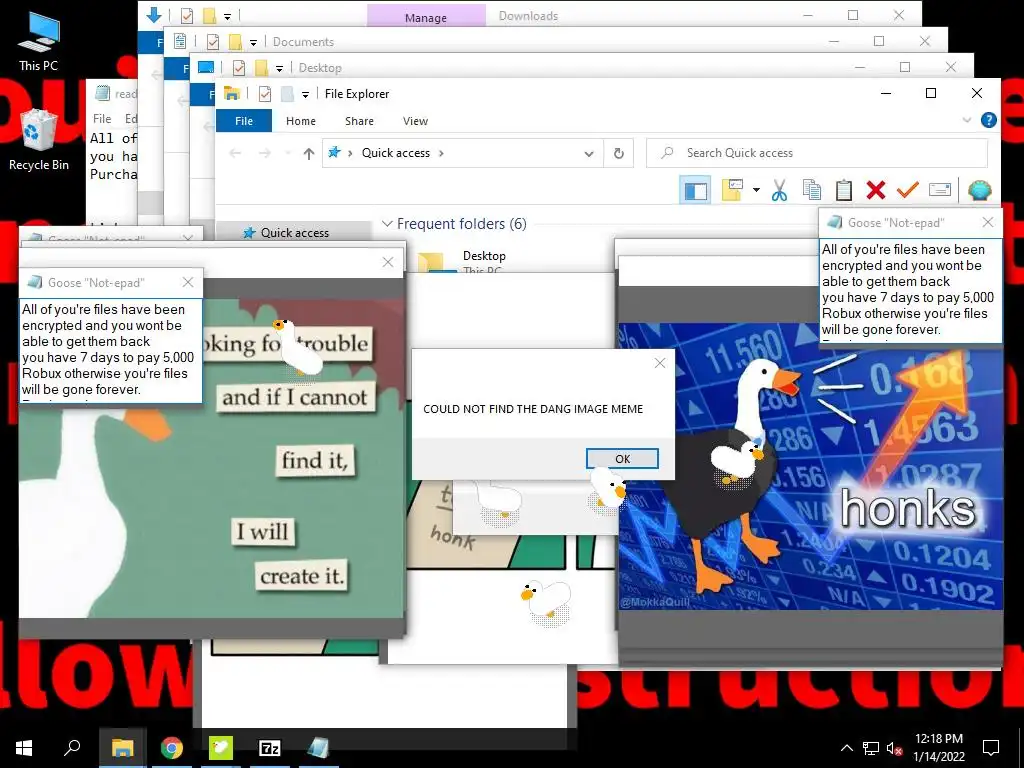Screen dimensions: 1024x768
Task: Click Properties icon in Documents window title bar
Action: click(x=213, y=42)
